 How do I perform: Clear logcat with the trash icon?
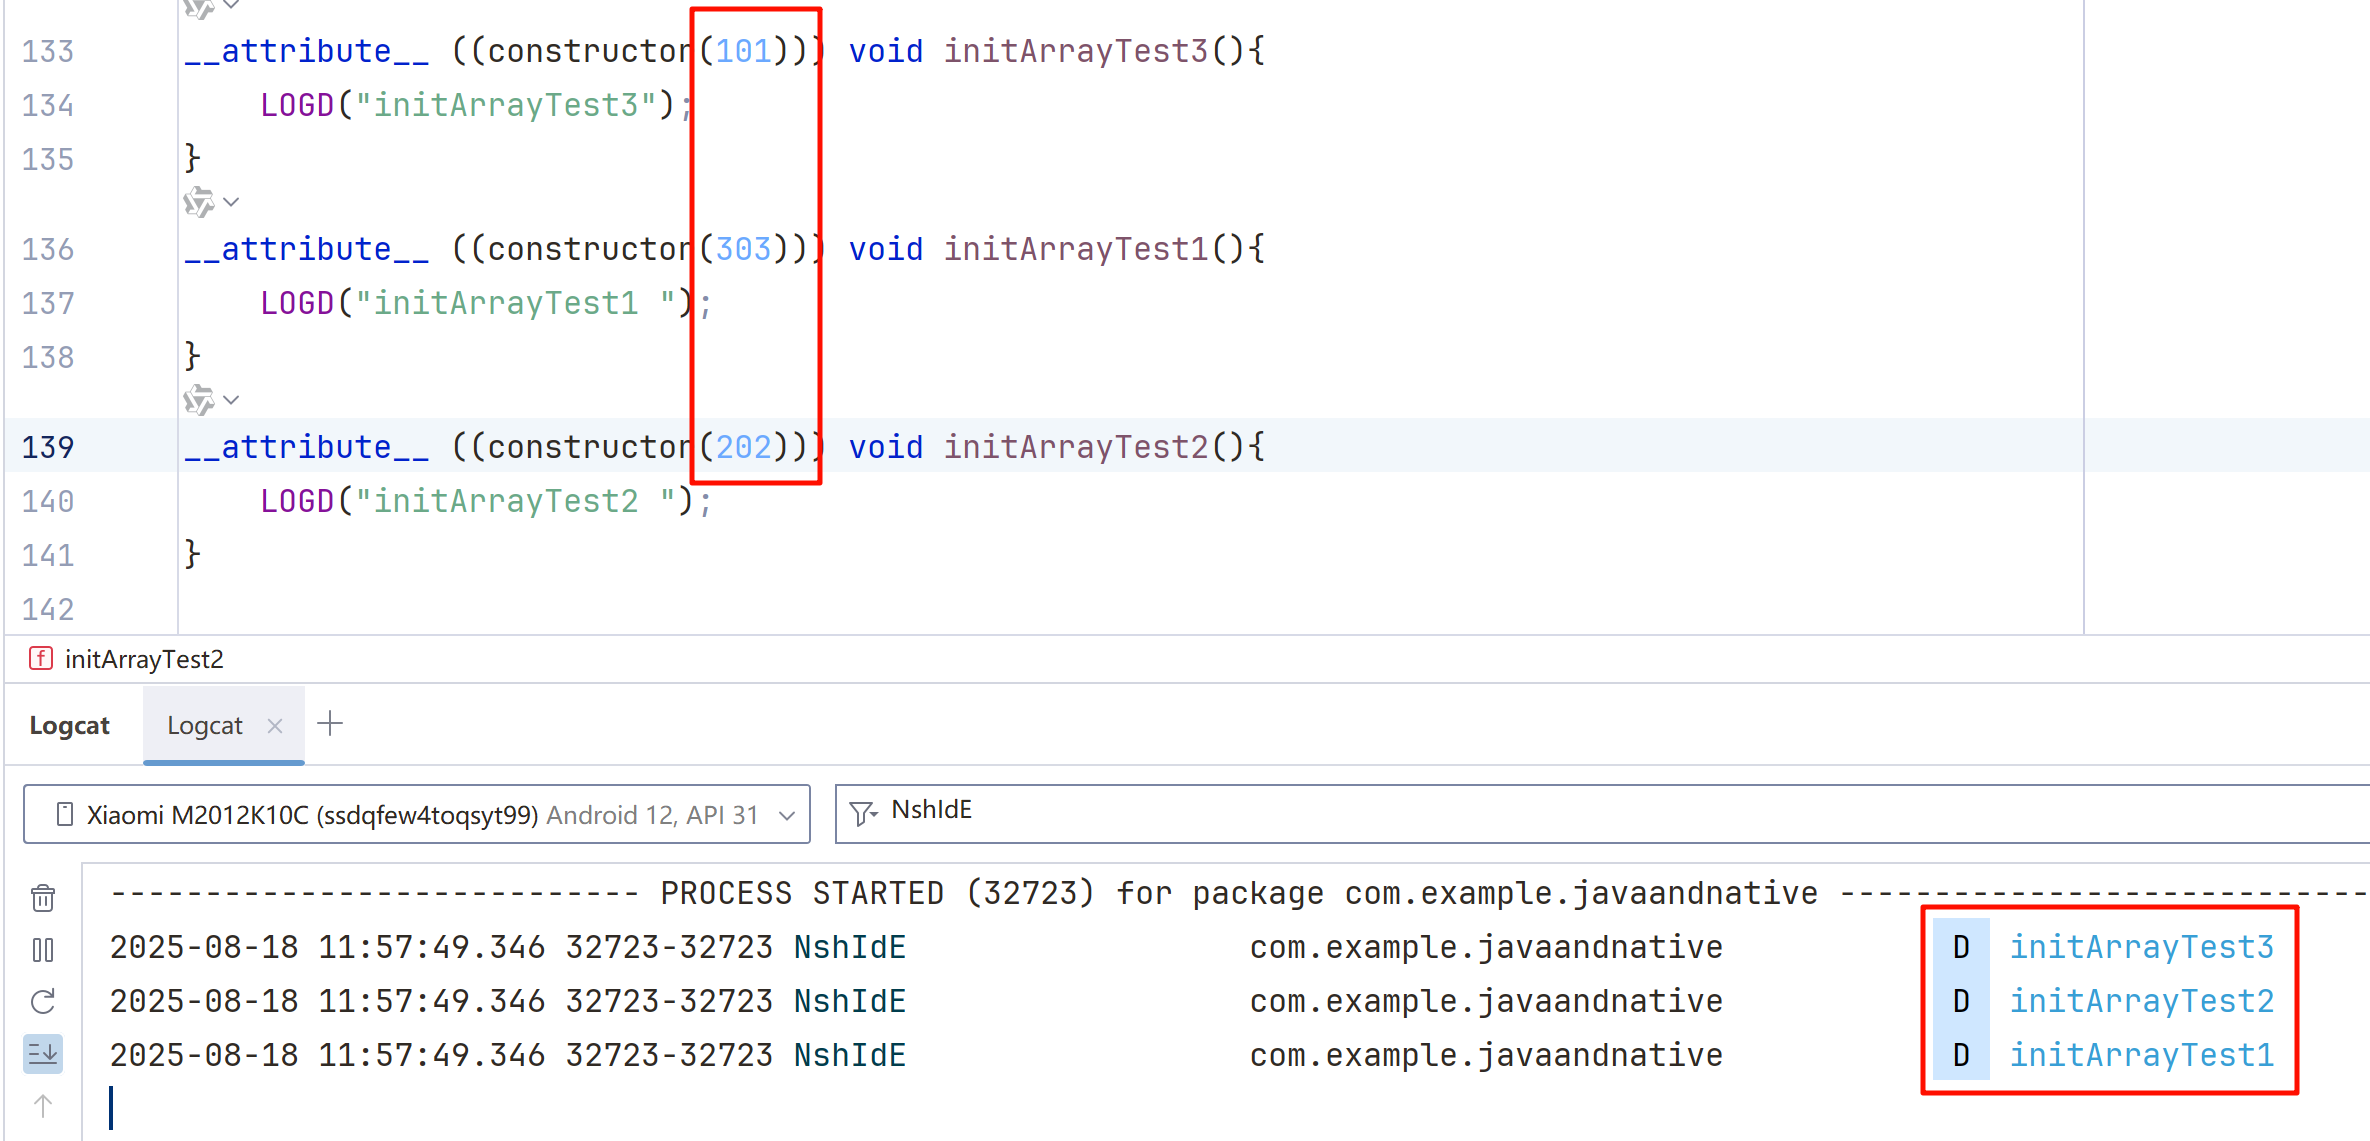pos(43,898)
